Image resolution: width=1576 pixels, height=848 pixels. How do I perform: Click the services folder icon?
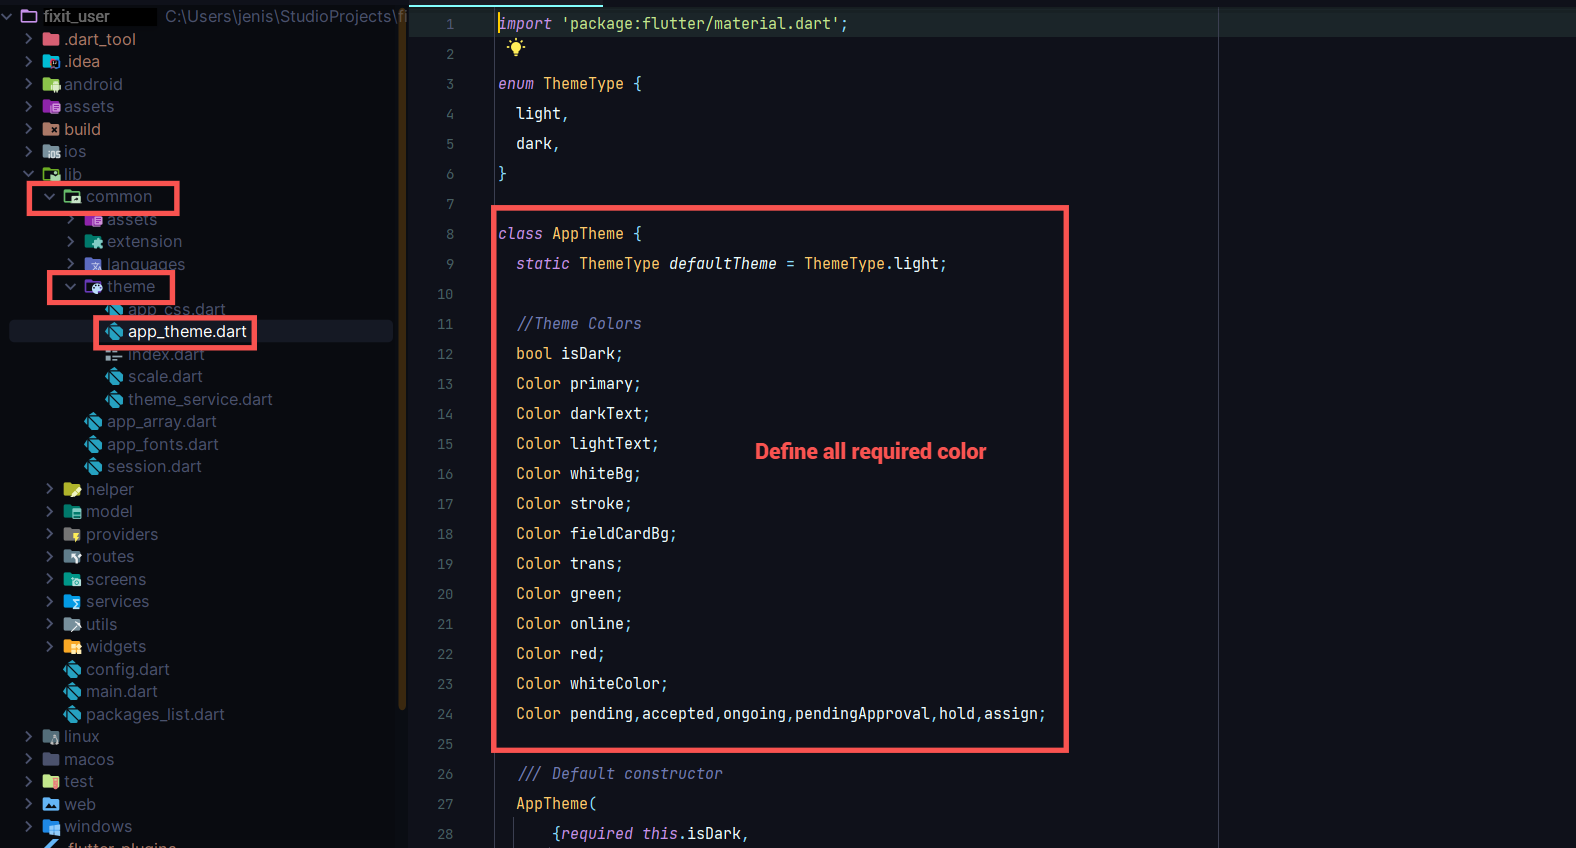tap(73, 602)
